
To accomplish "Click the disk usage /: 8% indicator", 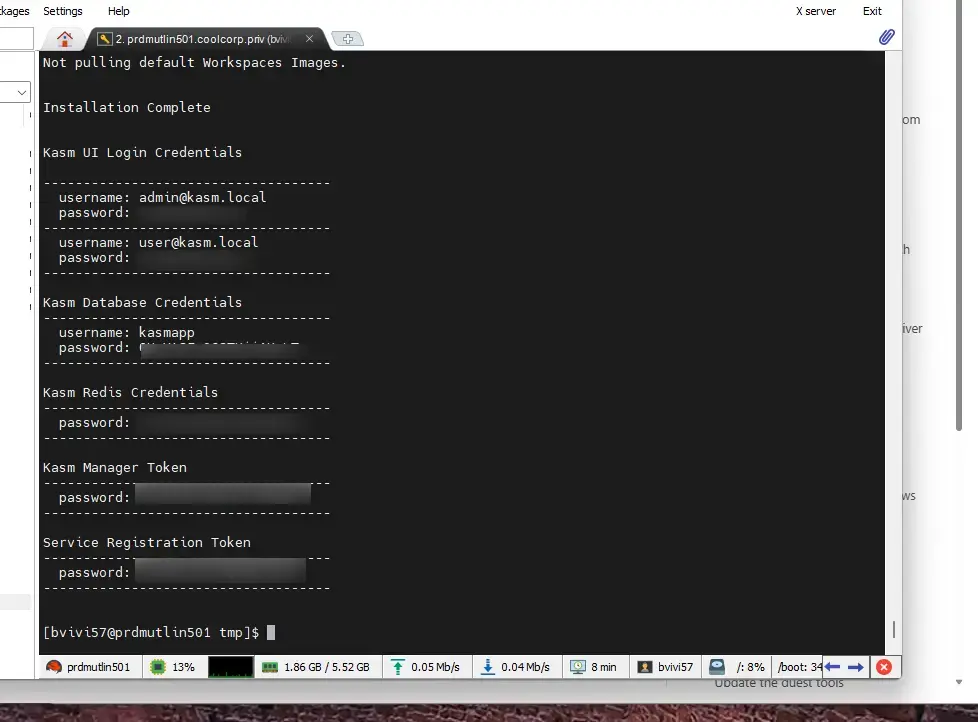I will click(737, 667).
